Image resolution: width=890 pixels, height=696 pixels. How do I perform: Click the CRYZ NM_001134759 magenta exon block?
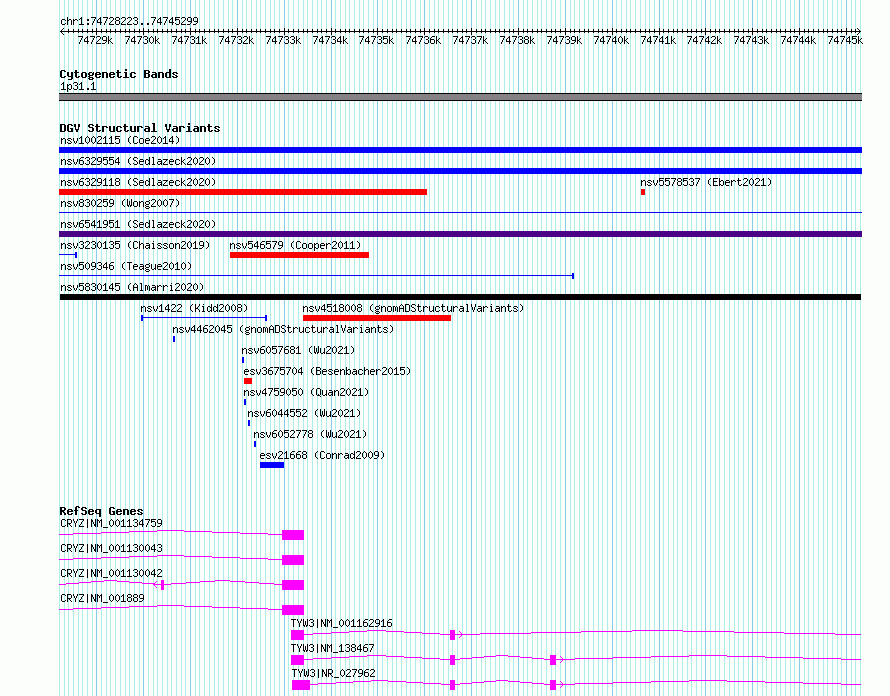[293, 535]
